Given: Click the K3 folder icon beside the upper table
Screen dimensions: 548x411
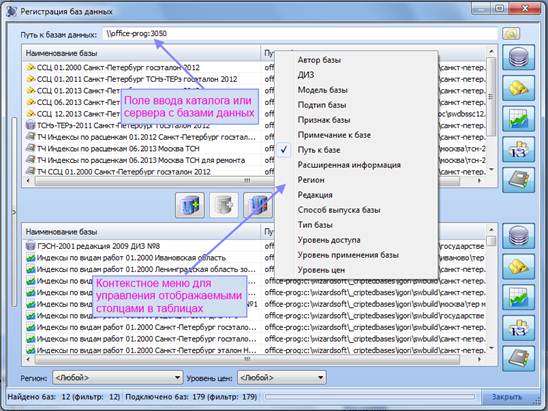Looking at the screenshot, I should click(519, 149).
